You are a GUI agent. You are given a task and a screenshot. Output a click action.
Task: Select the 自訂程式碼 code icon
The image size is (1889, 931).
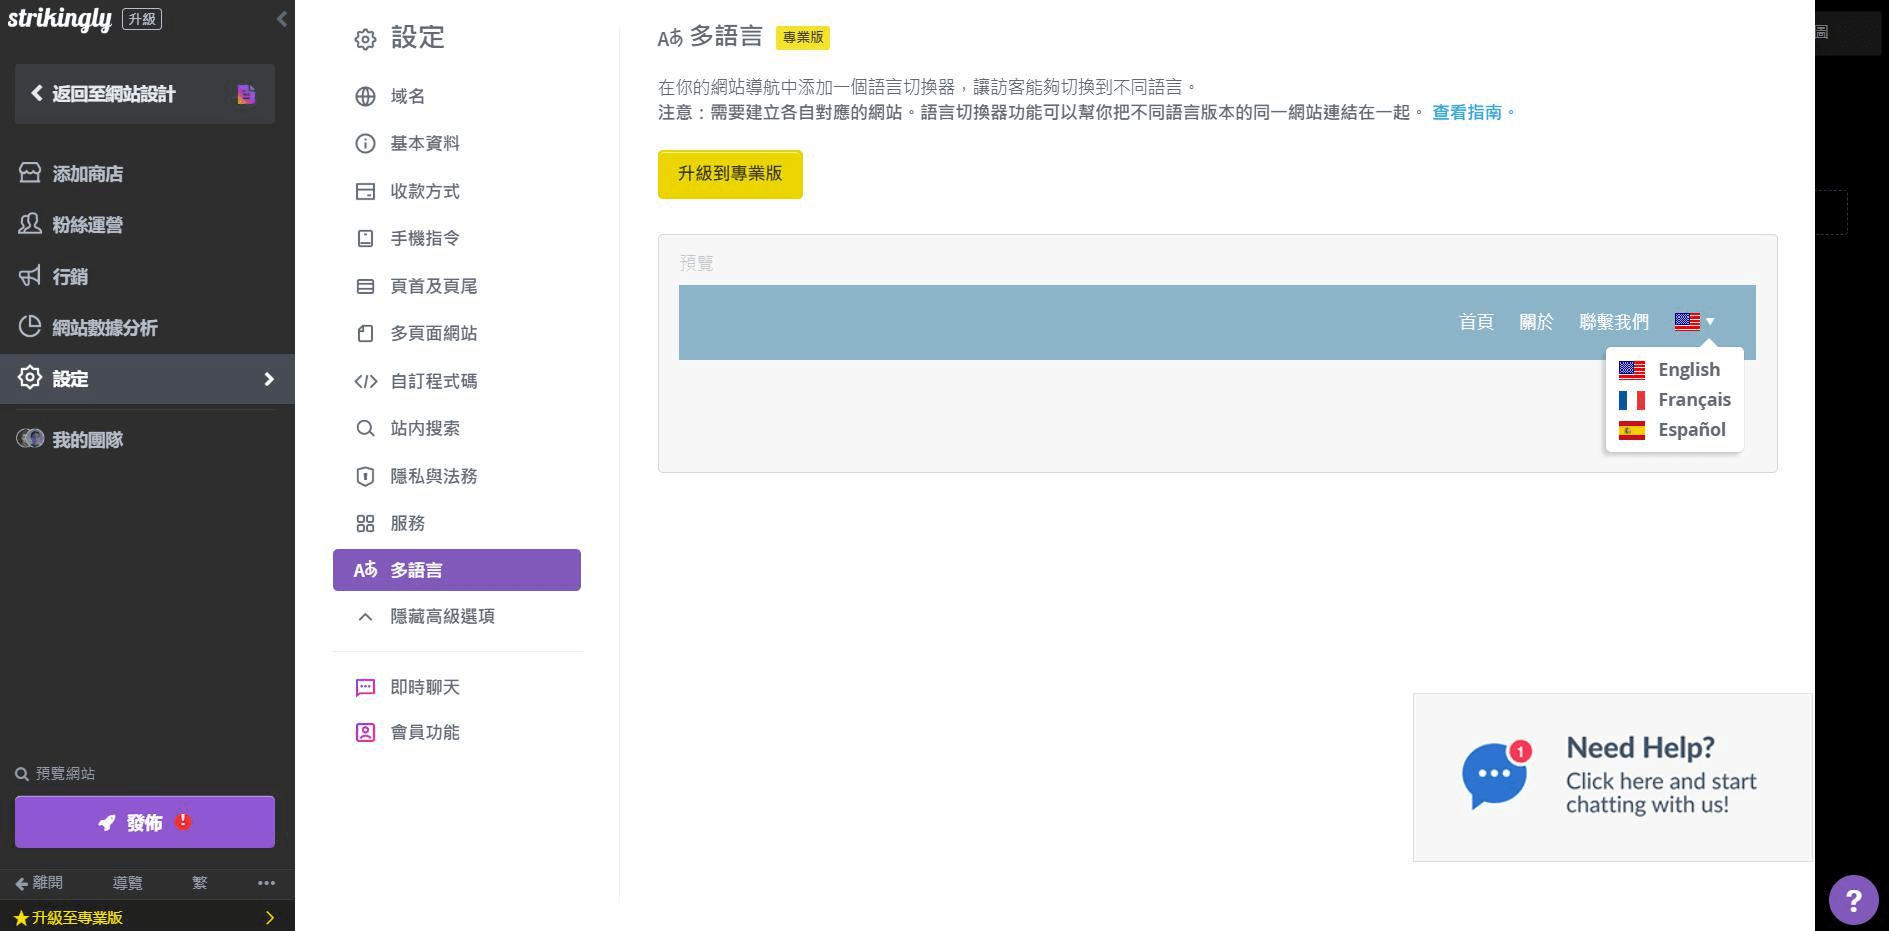click(365, 381)
